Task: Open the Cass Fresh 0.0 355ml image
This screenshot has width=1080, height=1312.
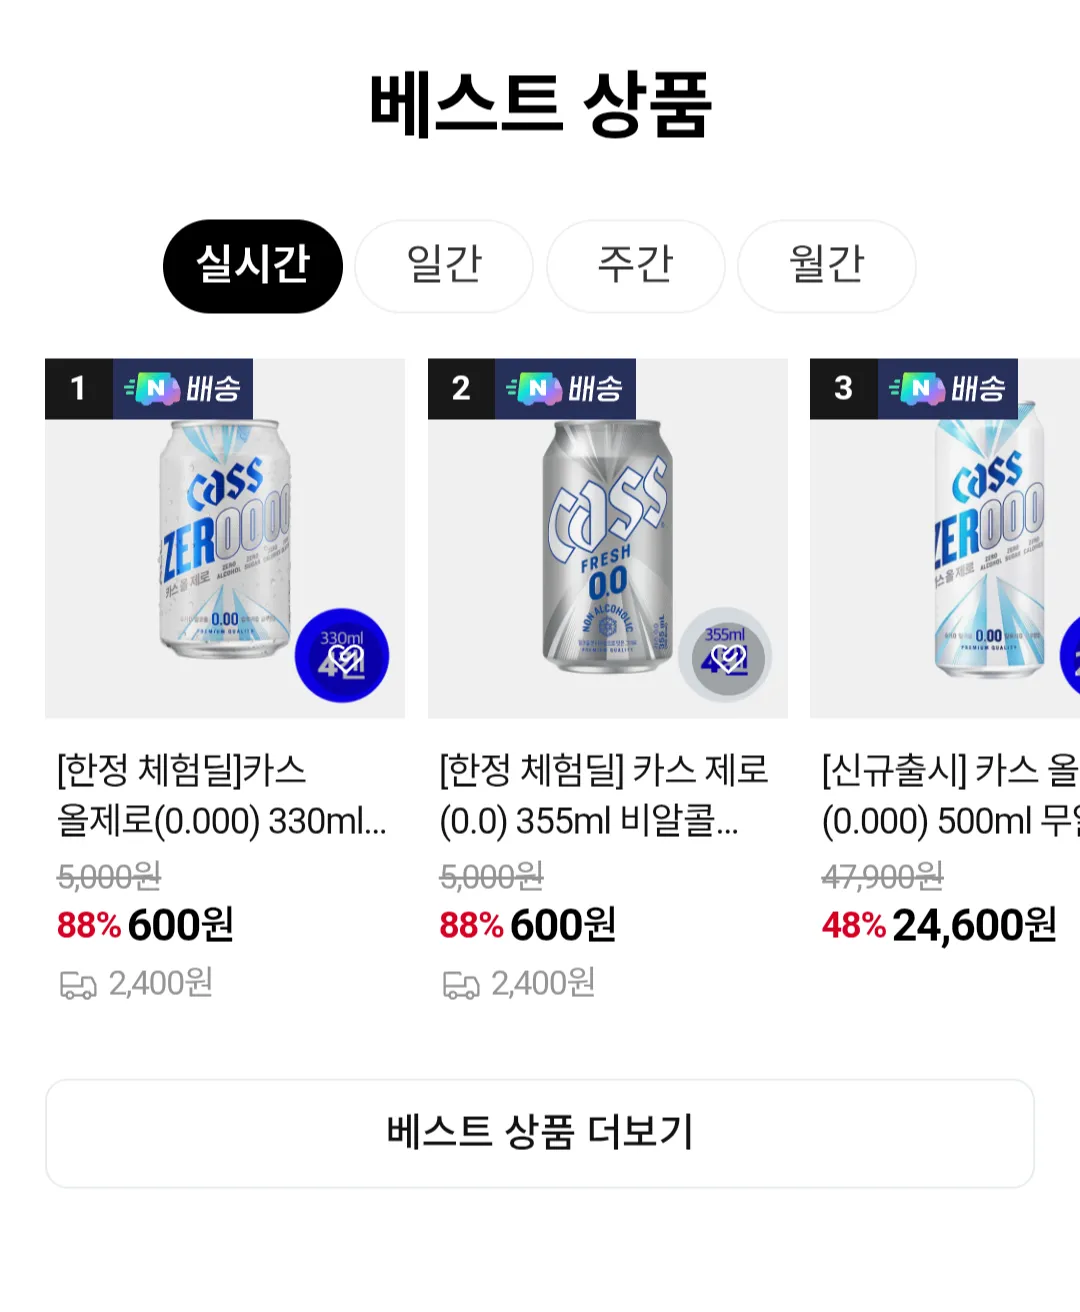Action: pyautogui.click(x=606, y=540)
